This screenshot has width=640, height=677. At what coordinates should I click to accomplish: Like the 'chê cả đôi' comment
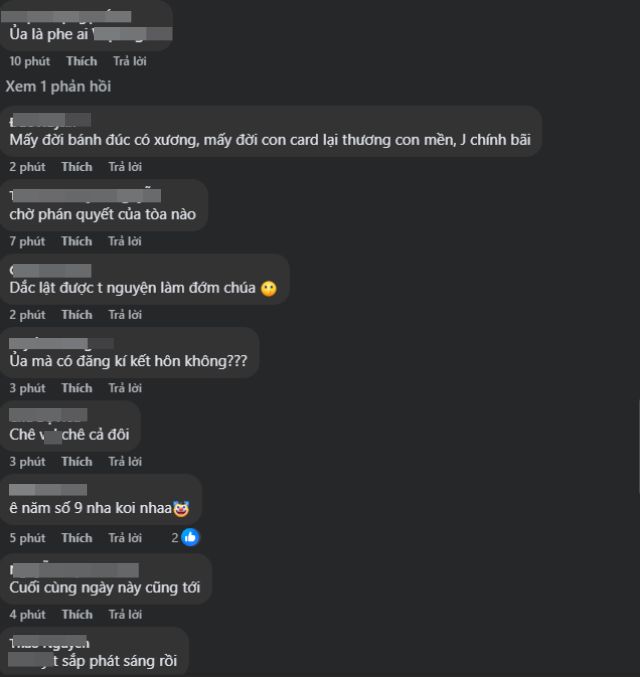77,462
